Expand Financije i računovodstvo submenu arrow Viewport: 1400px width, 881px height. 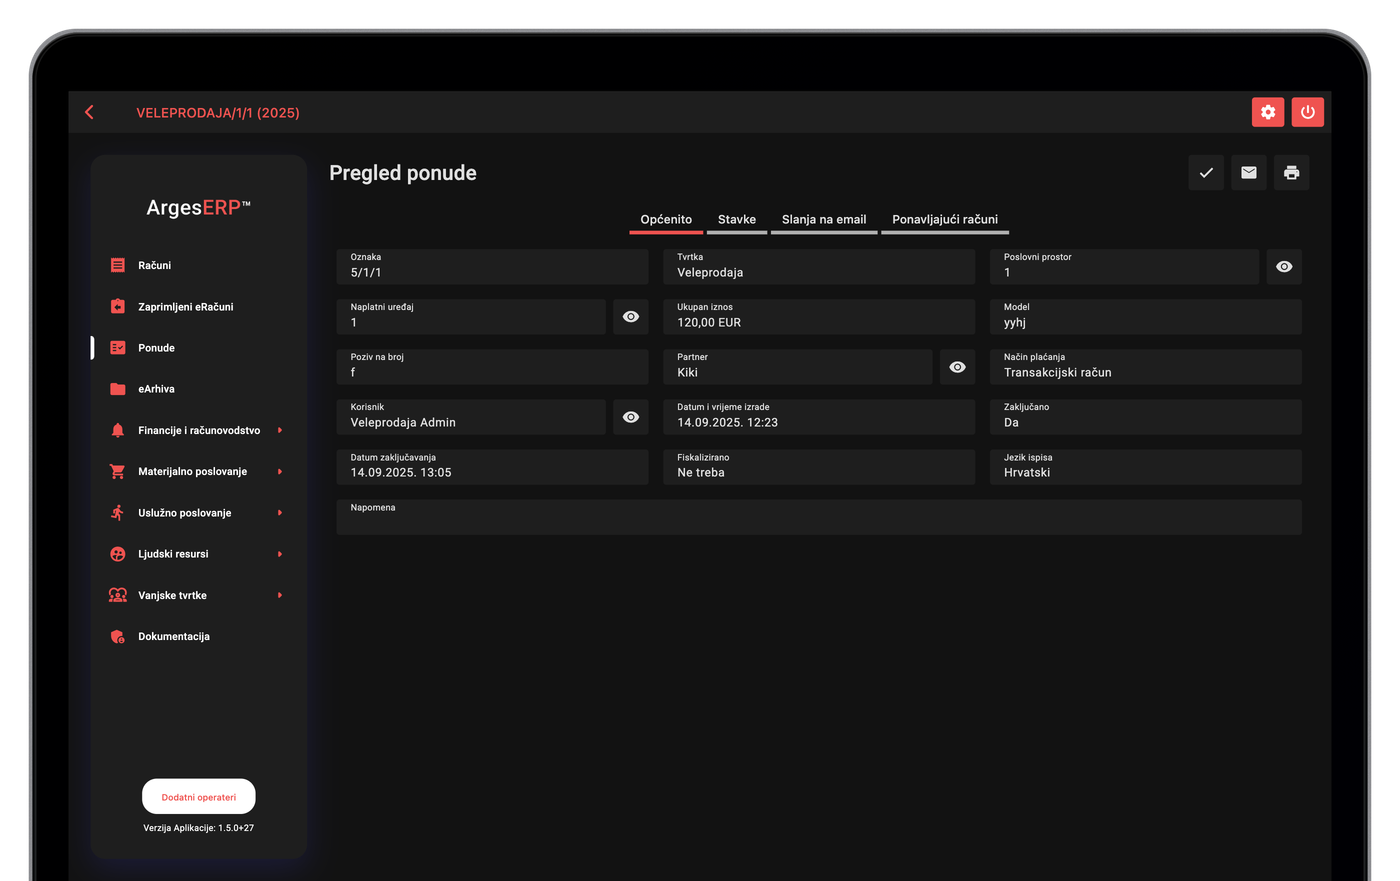280,430
